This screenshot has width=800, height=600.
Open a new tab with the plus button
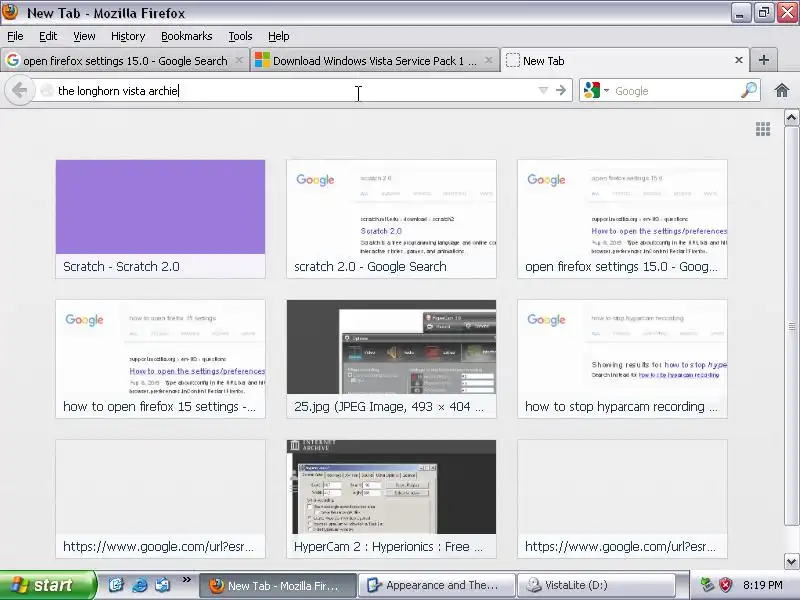(763, 60)
